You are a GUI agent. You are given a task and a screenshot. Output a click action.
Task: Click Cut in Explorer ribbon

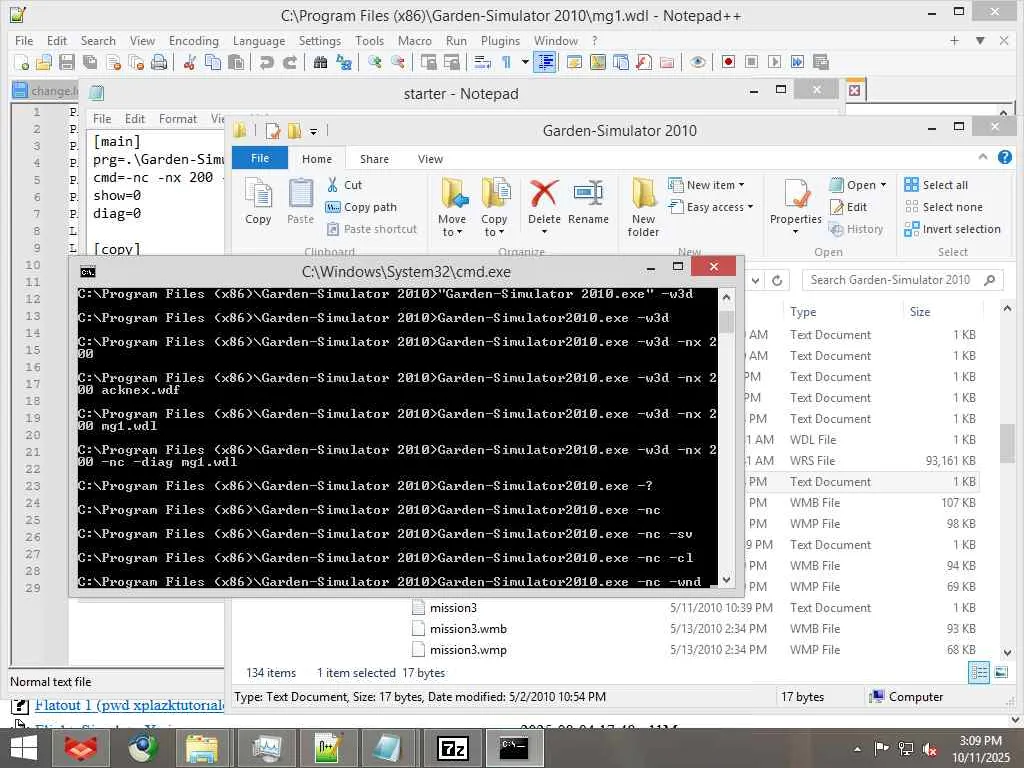coord(345,185)
